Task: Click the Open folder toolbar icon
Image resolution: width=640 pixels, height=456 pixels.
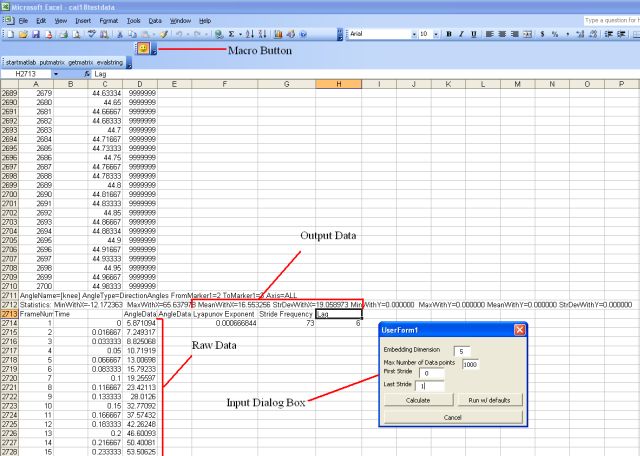Action: 21,34
